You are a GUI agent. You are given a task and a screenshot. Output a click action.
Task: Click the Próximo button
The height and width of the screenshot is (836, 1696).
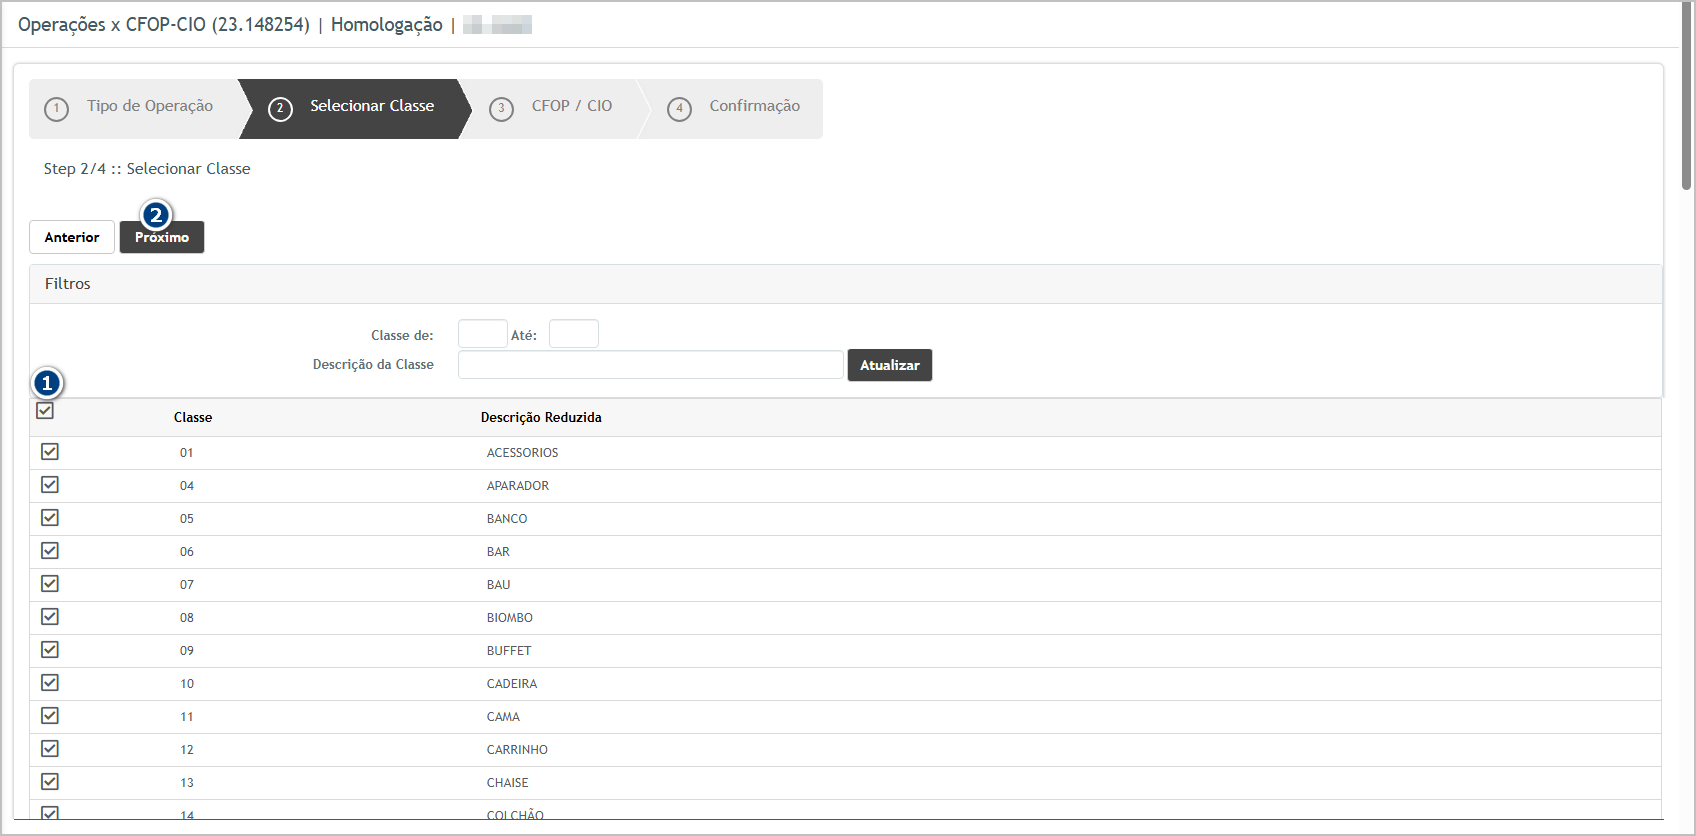click(162, 237)
